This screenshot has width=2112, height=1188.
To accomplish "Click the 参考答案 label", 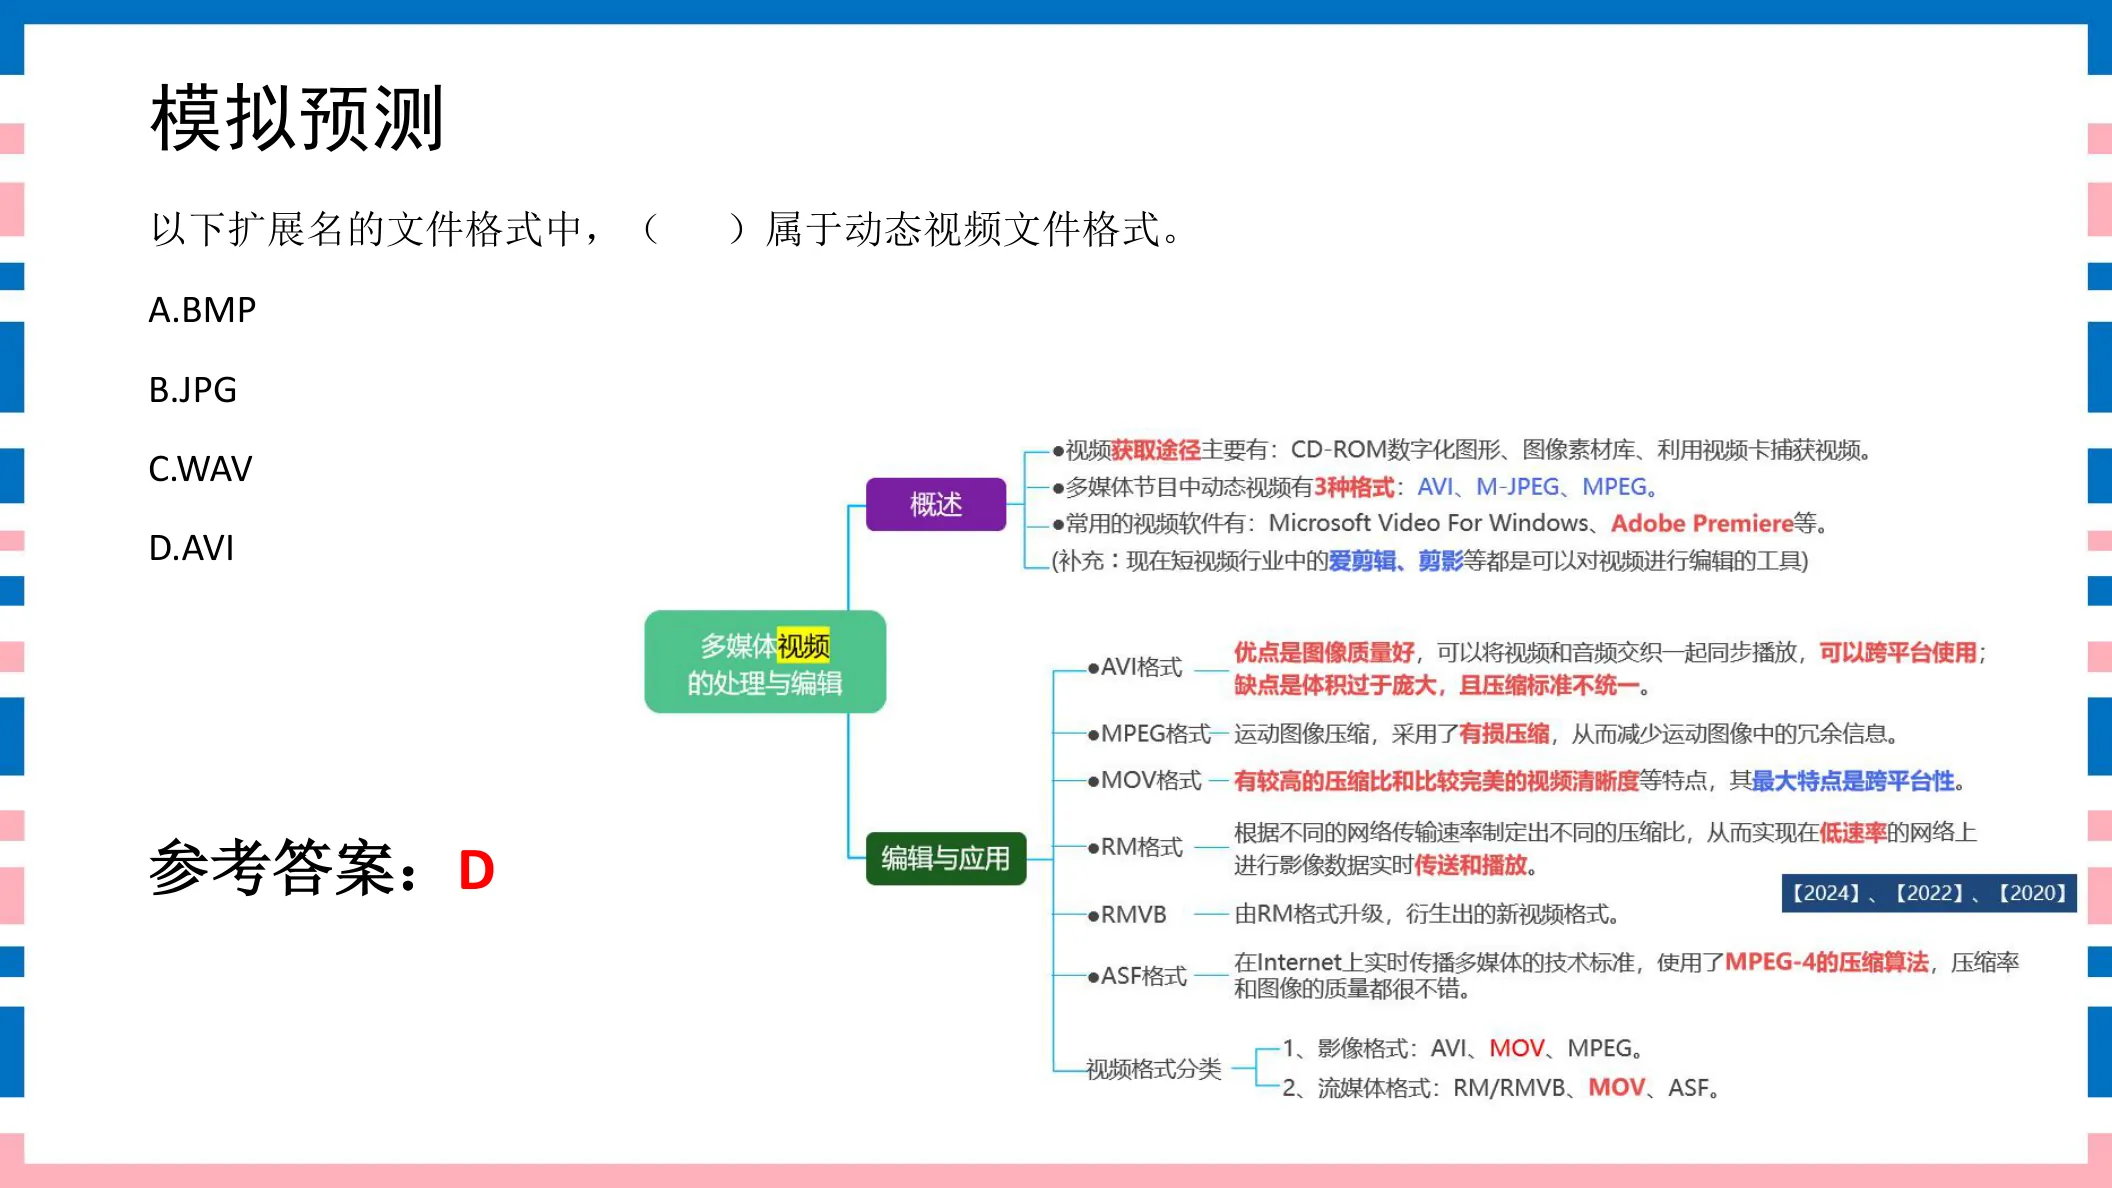I will (285, 868).
